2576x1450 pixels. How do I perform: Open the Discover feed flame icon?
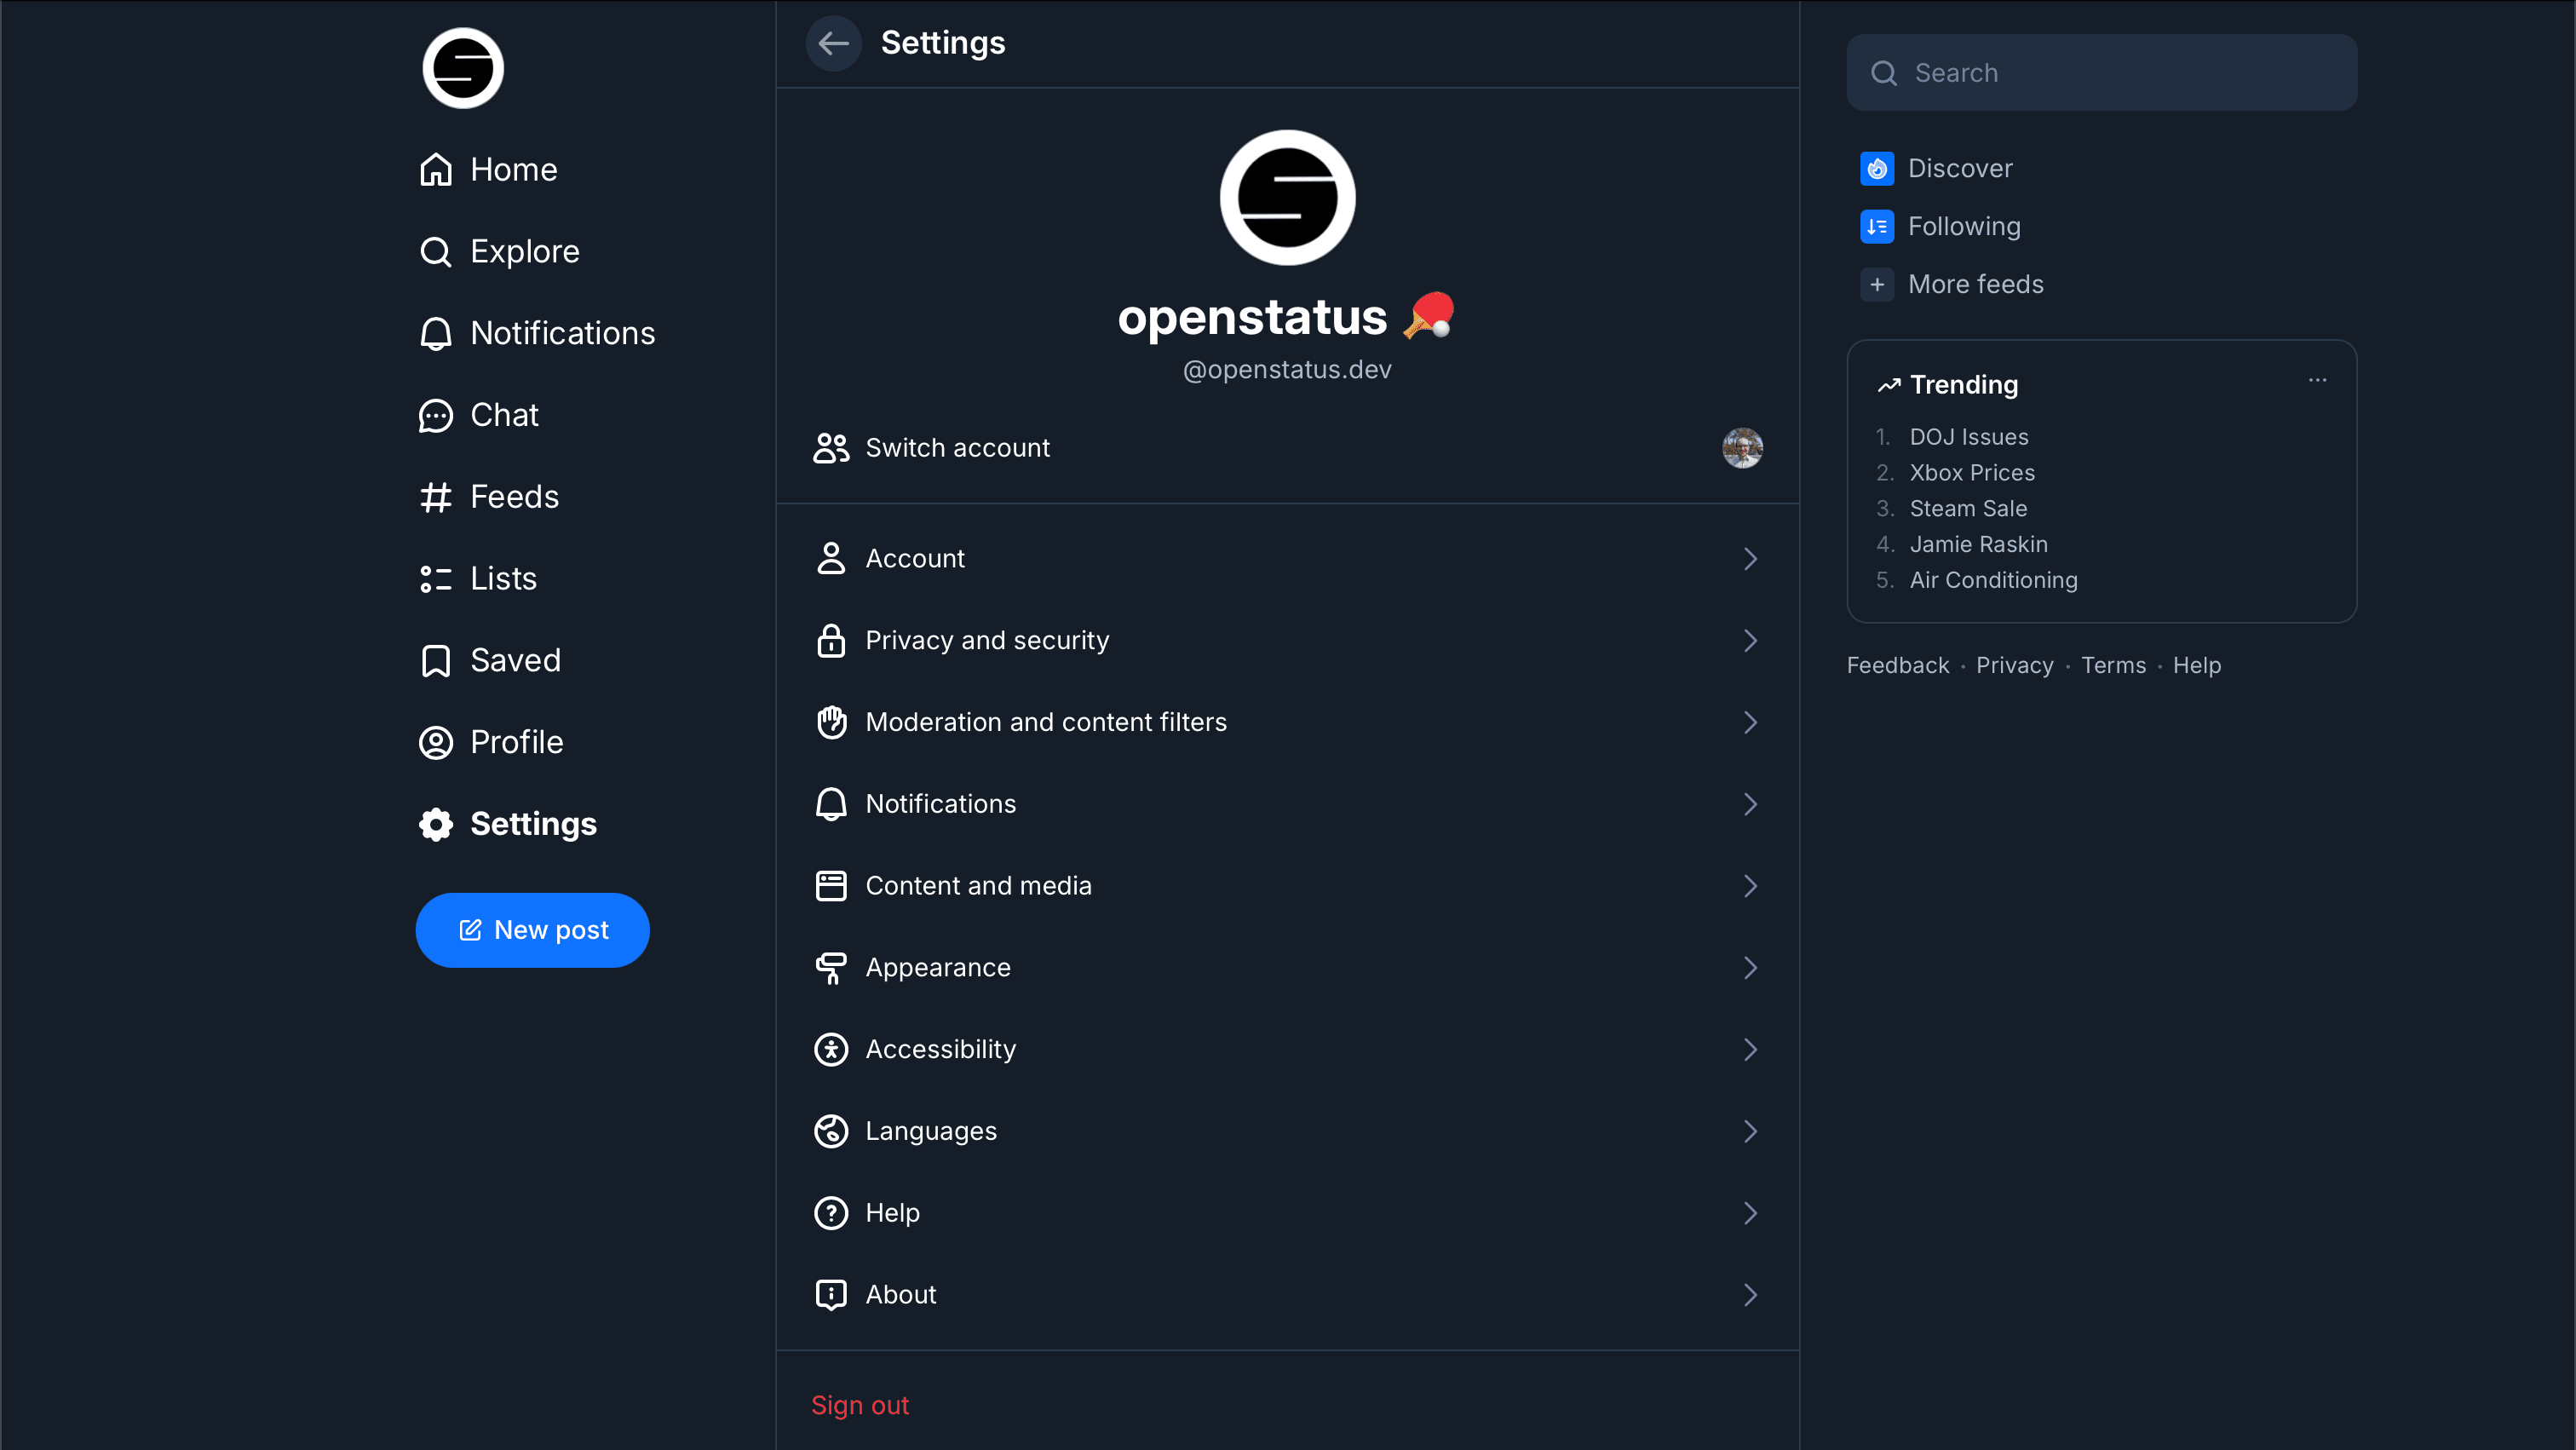point(1877,169)
